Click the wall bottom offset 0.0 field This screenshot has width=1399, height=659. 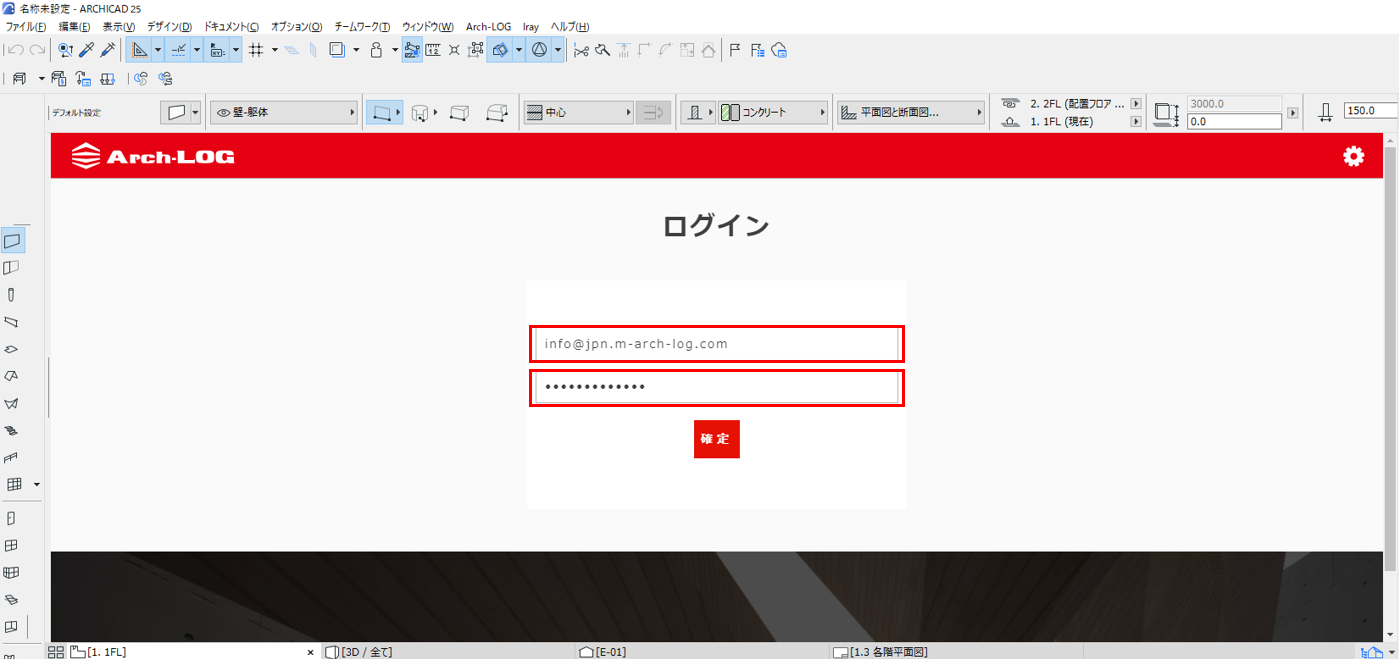click(x=1234, y=121)
